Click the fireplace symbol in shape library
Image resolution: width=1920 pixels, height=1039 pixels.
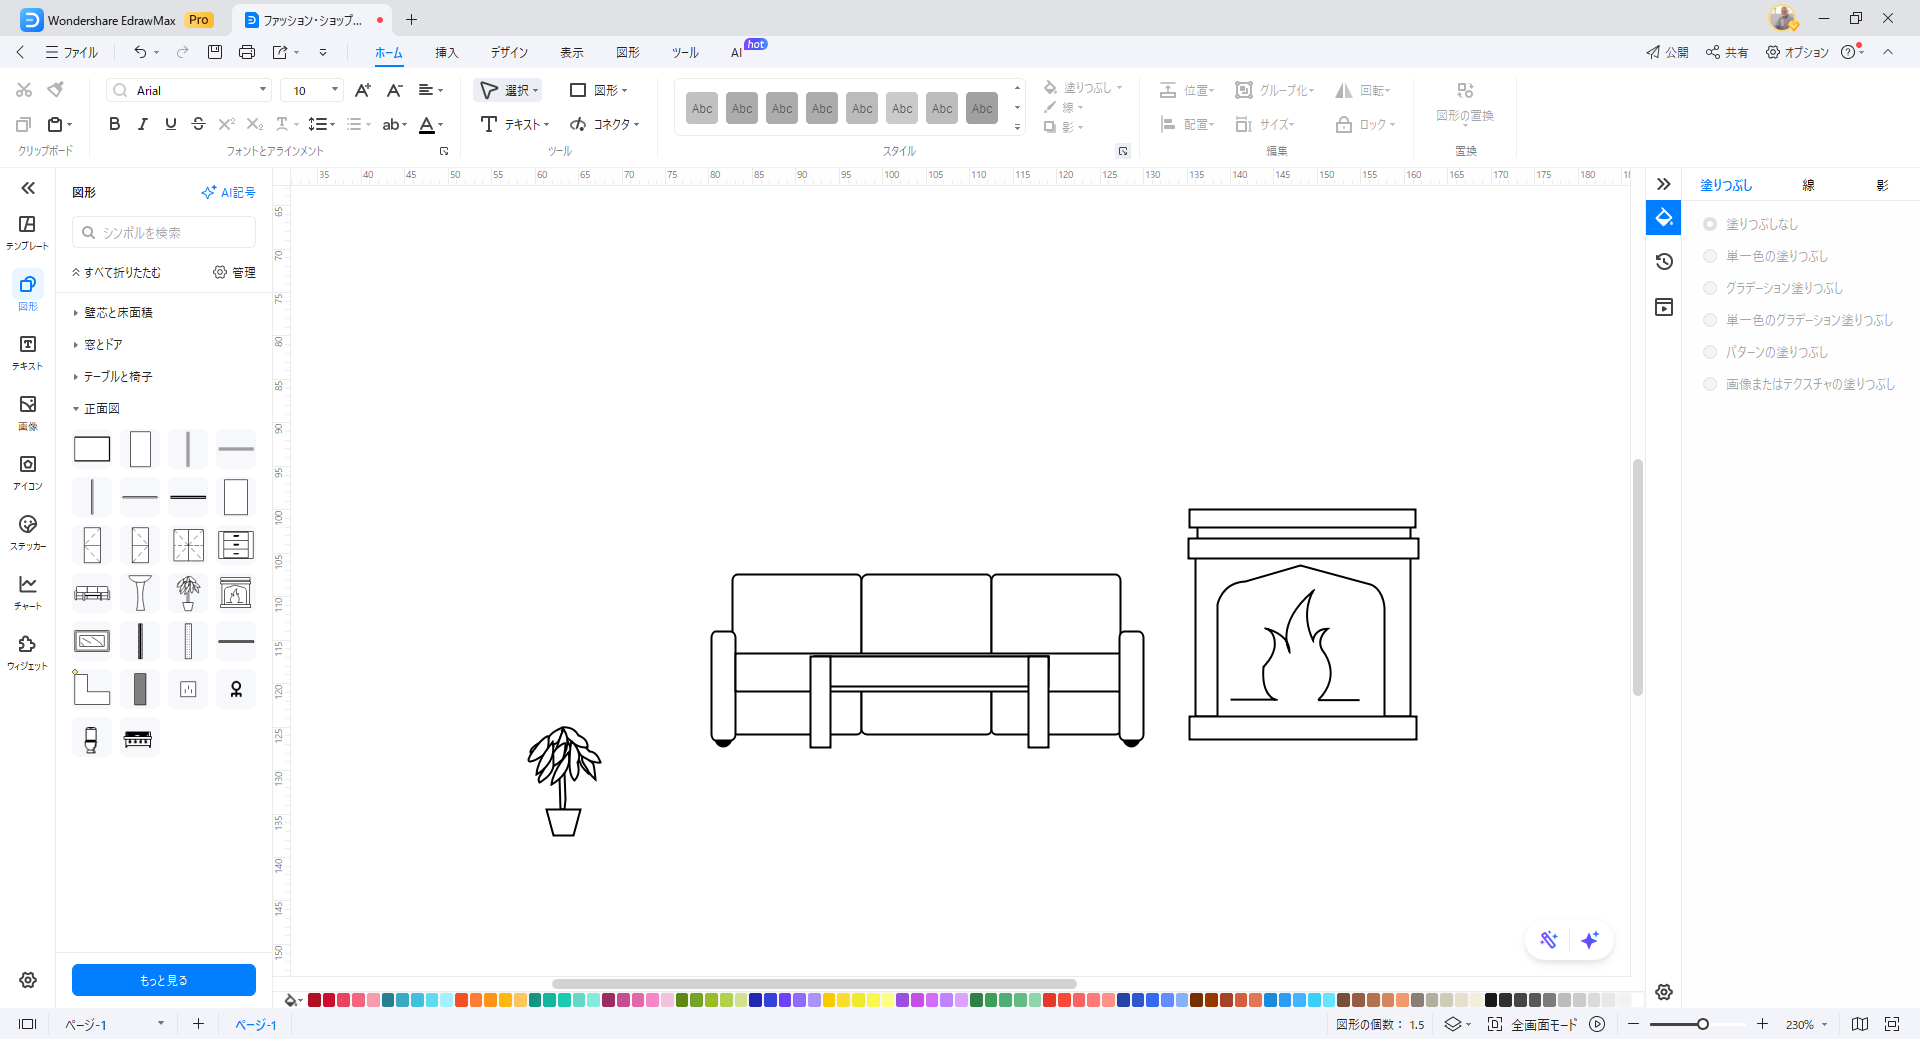(236, 593)
